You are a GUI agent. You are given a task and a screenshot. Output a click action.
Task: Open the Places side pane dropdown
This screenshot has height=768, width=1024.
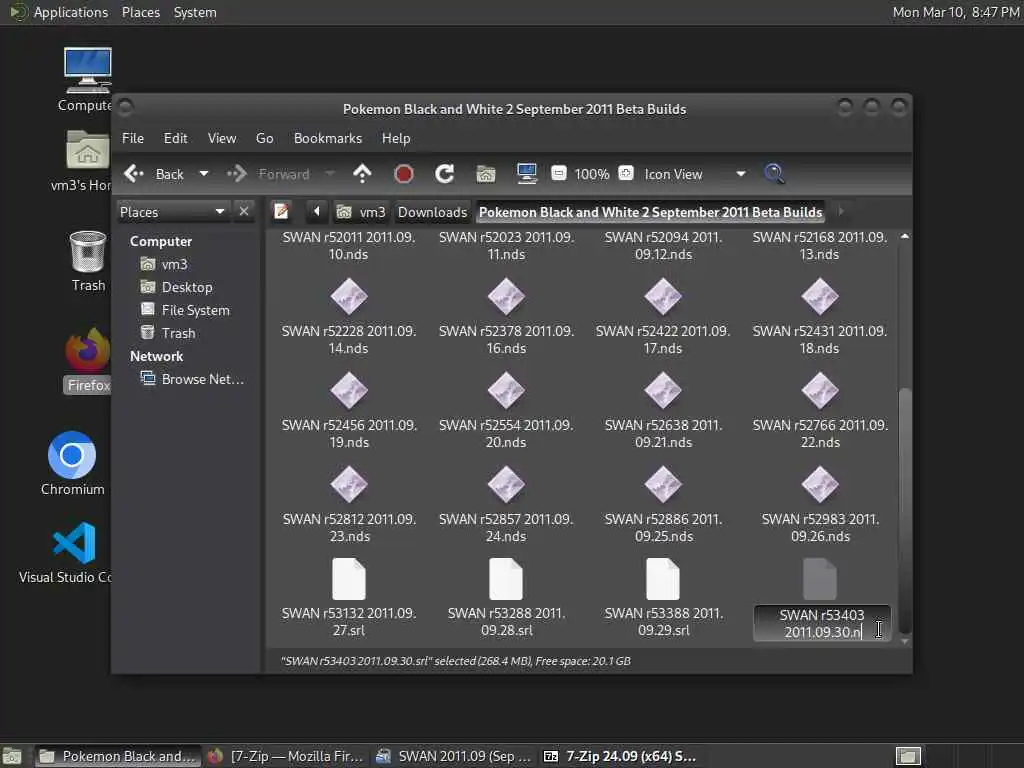[173, 212]
